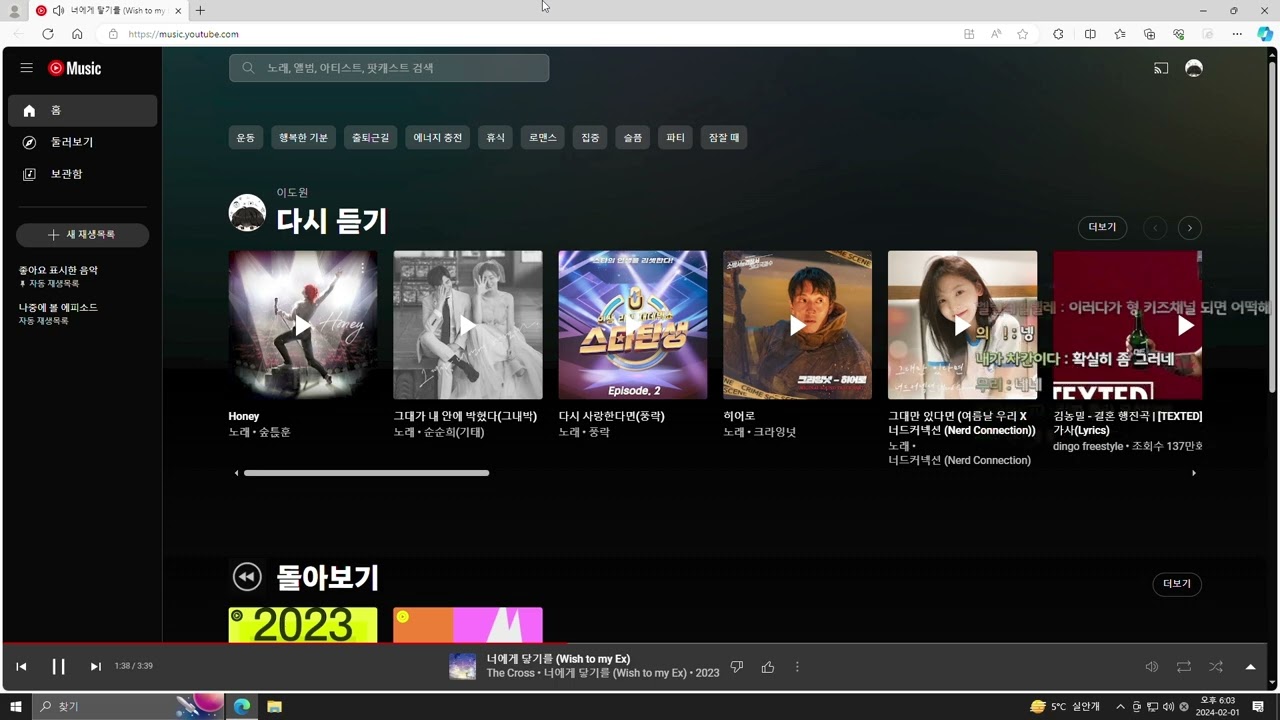This screenshot has width=1280, height=720.
Task: Focus the song search field
Action: [389, 68]
